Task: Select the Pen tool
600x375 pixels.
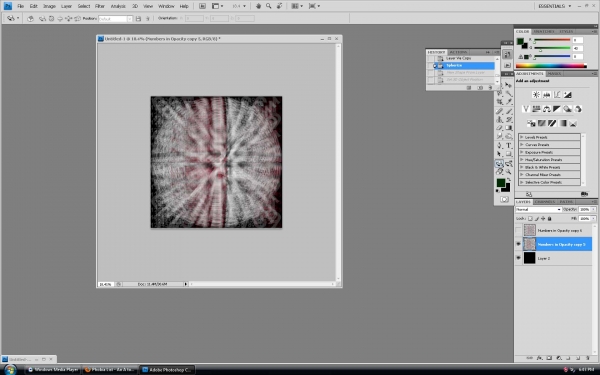Action: pos(500,145)
